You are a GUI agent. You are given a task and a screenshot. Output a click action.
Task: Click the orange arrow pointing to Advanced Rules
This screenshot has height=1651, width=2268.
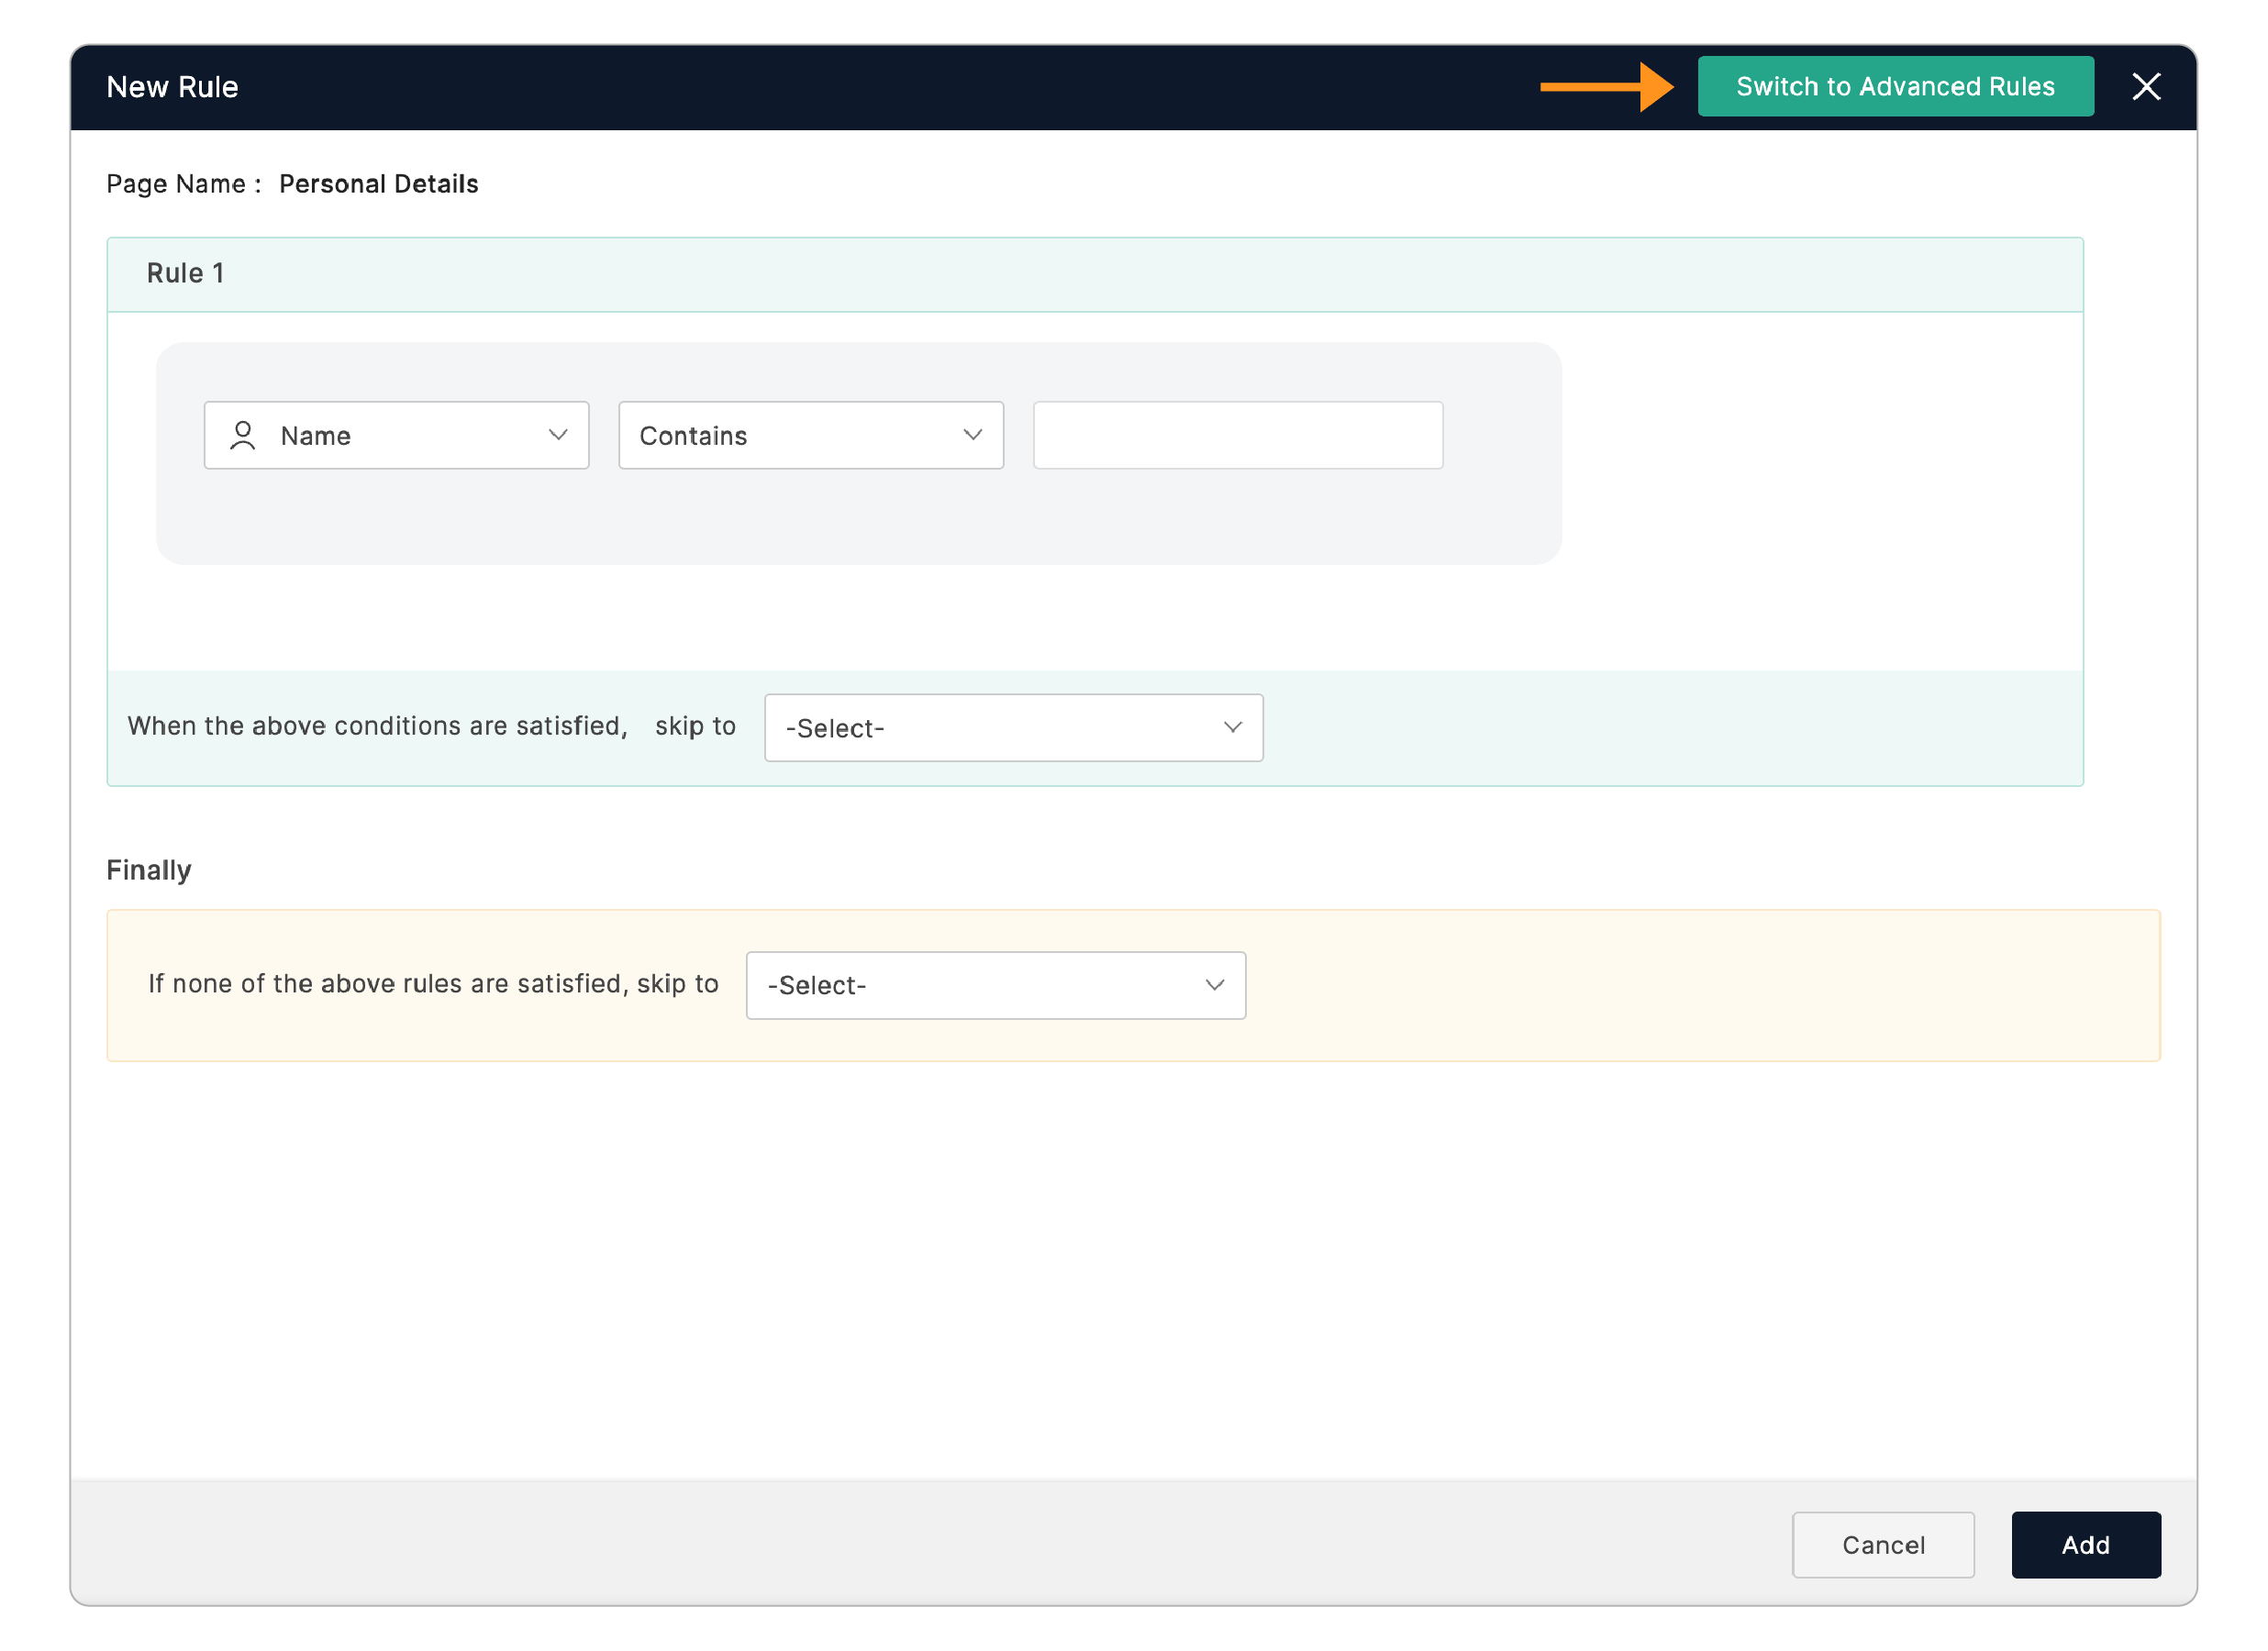coord(1606,87)
